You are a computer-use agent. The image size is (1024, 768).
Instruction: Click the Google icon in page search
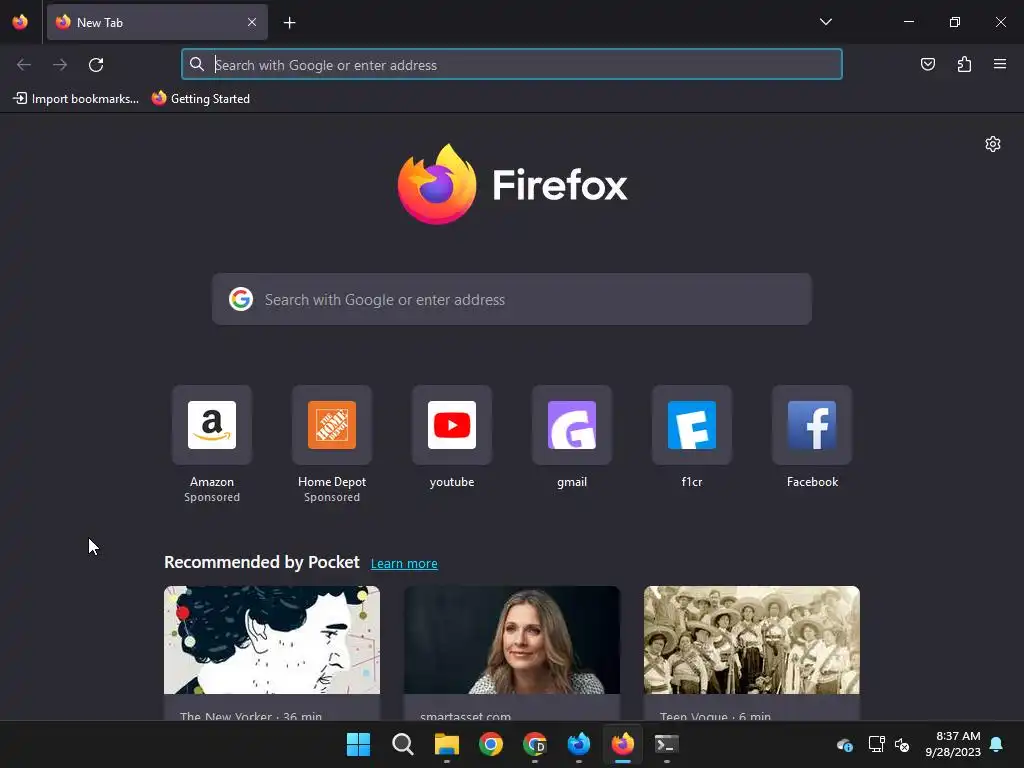tap(241, 299)
